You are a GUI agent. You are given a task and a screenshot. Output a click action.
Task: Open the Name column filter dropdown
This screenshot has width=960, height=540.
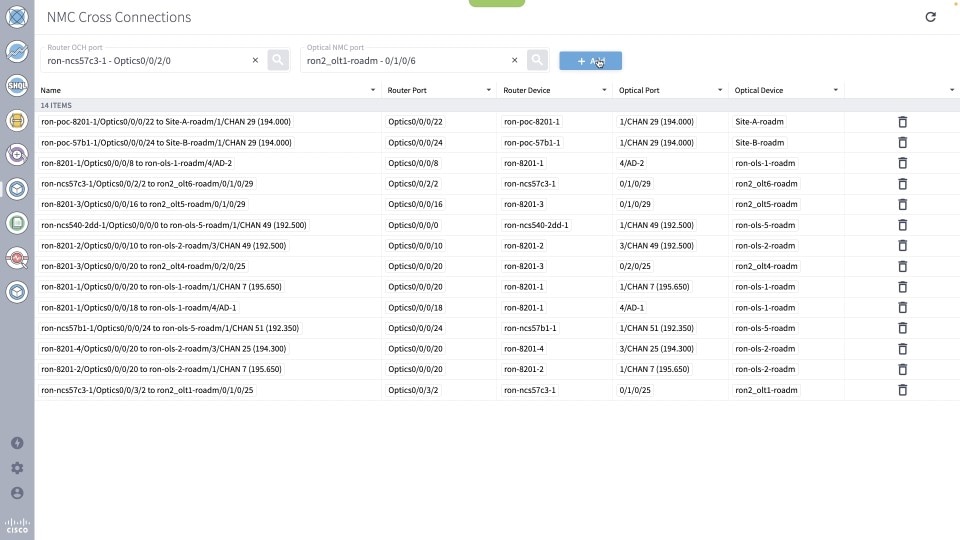[373, 90]
